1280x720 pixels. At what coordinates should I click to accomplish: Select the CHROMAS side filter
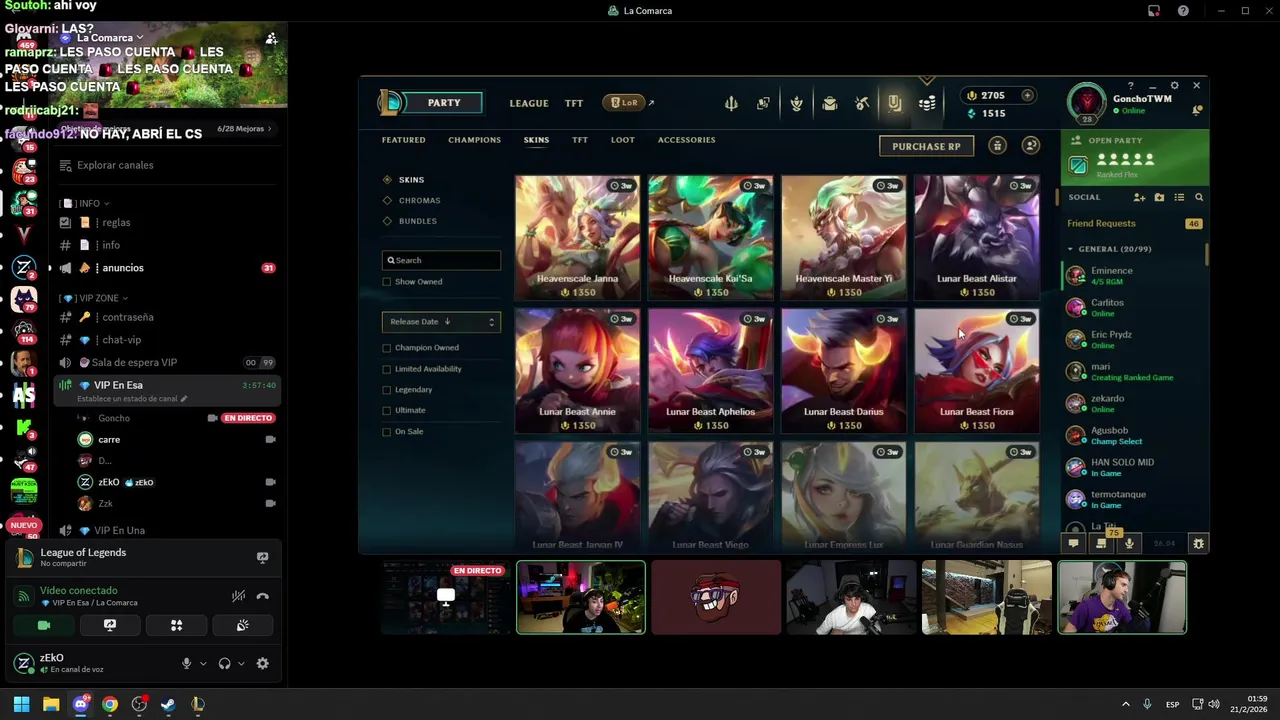(x=412, y=200)
